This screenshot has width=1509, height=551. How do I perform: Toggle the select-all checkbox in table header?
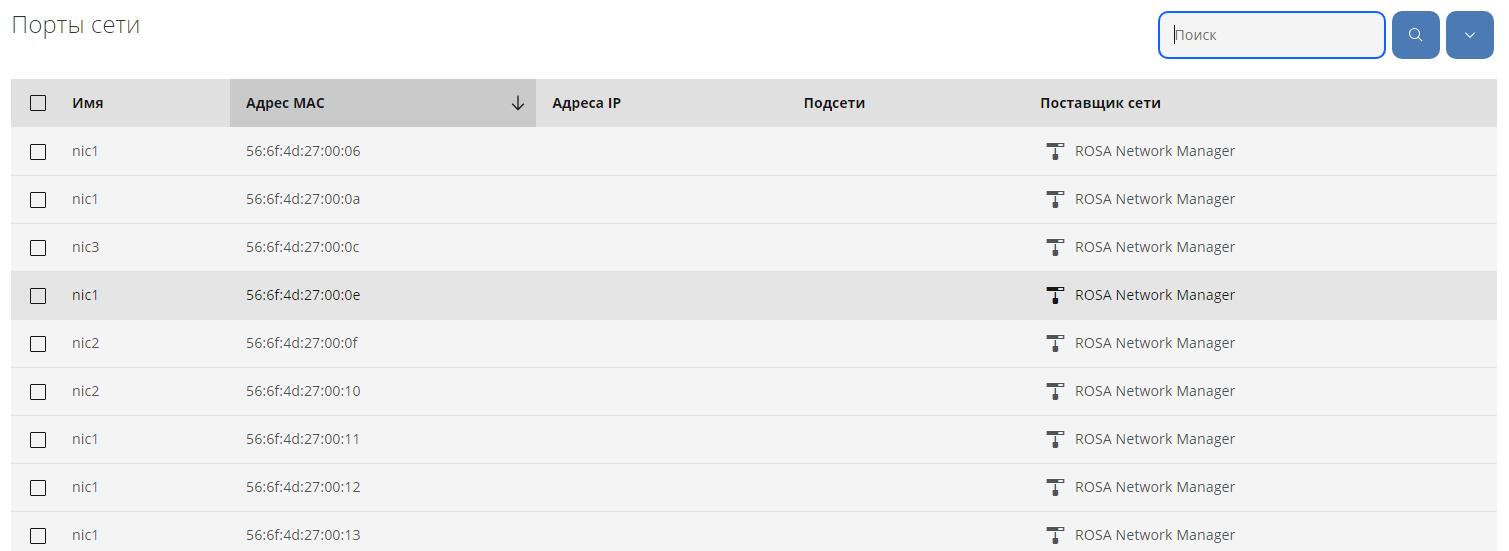[38, 103]
